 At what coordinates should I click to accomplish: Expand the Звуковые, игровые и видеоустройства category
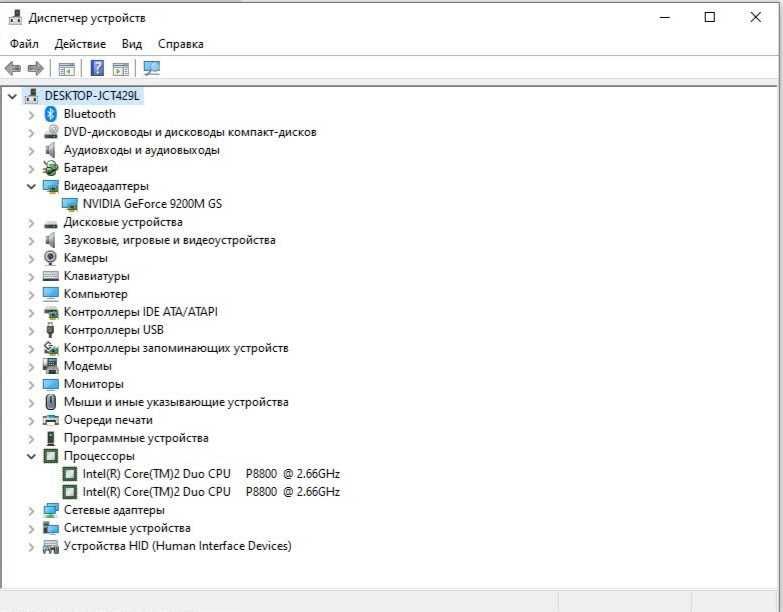tap(31, 241)
